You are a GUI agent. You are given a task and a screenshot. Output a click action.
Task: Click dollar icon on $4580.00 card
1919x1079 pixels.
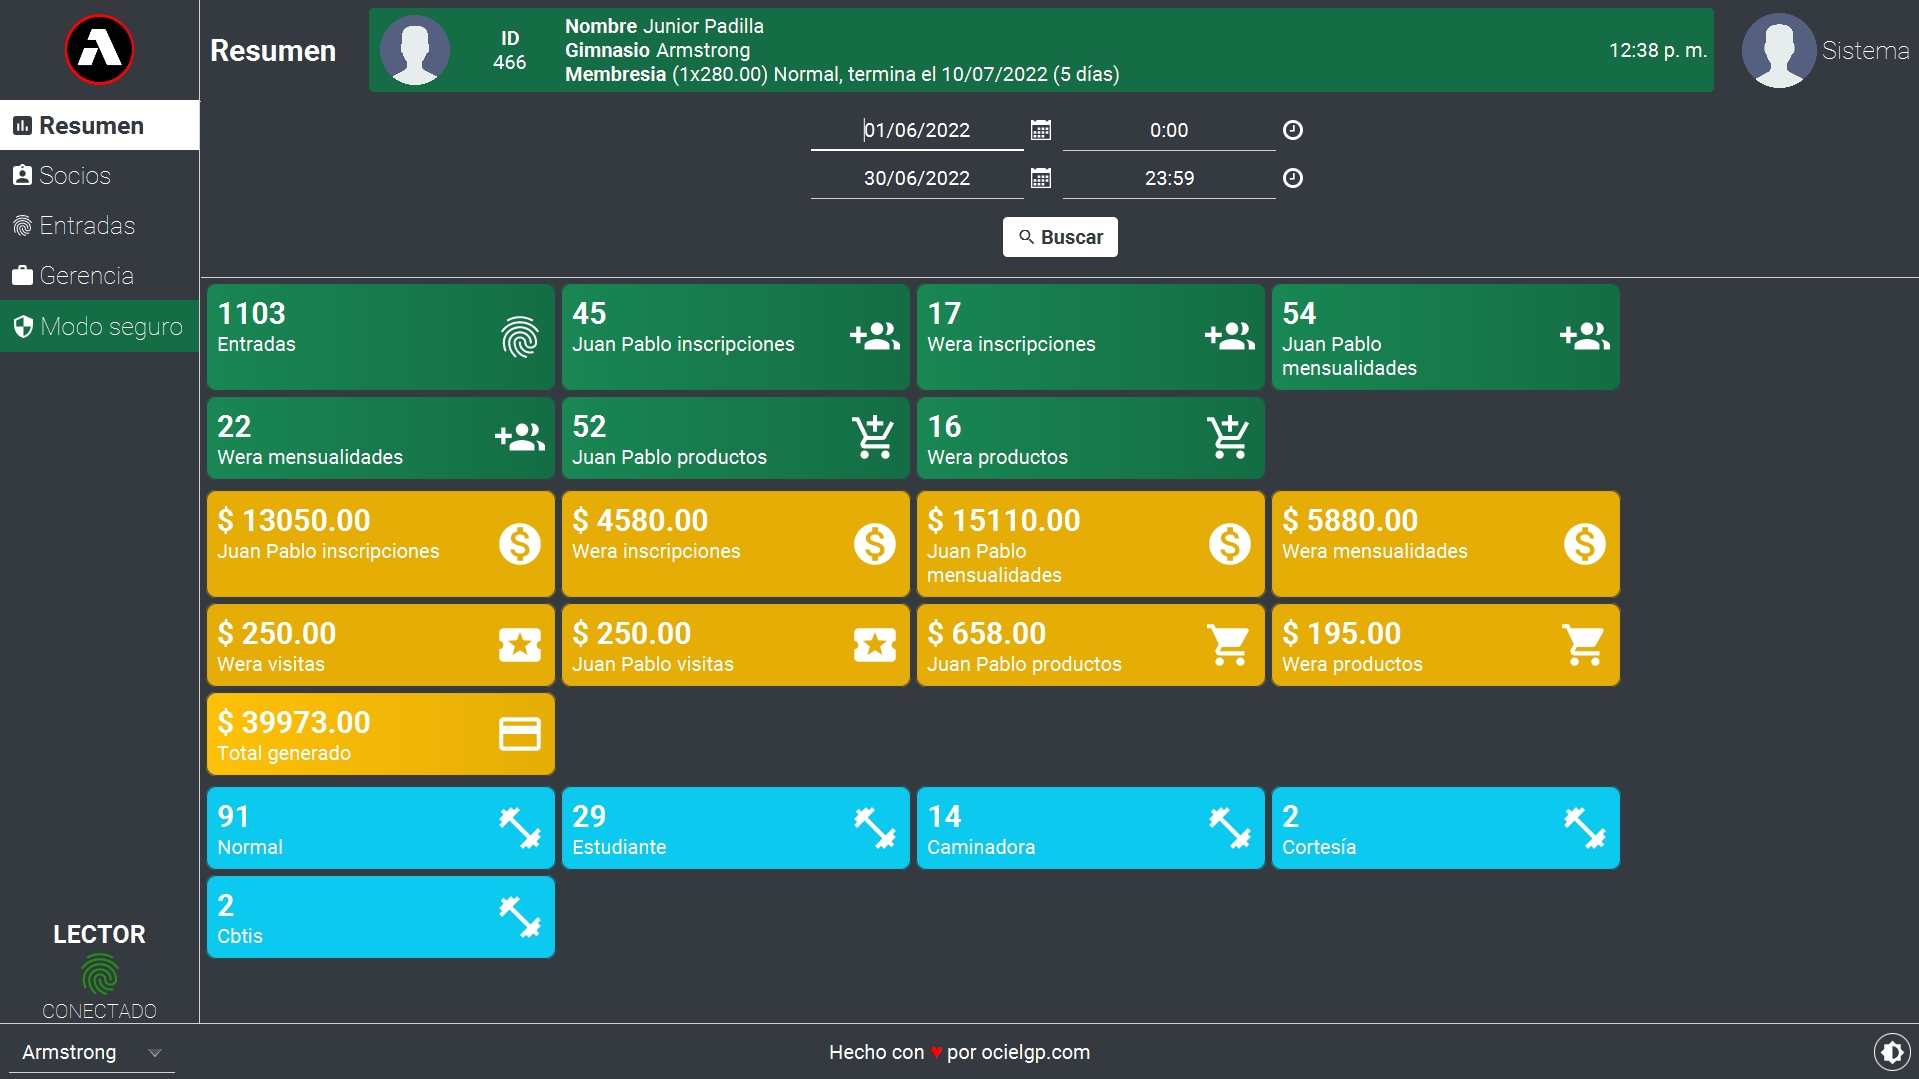coord(875,544)
